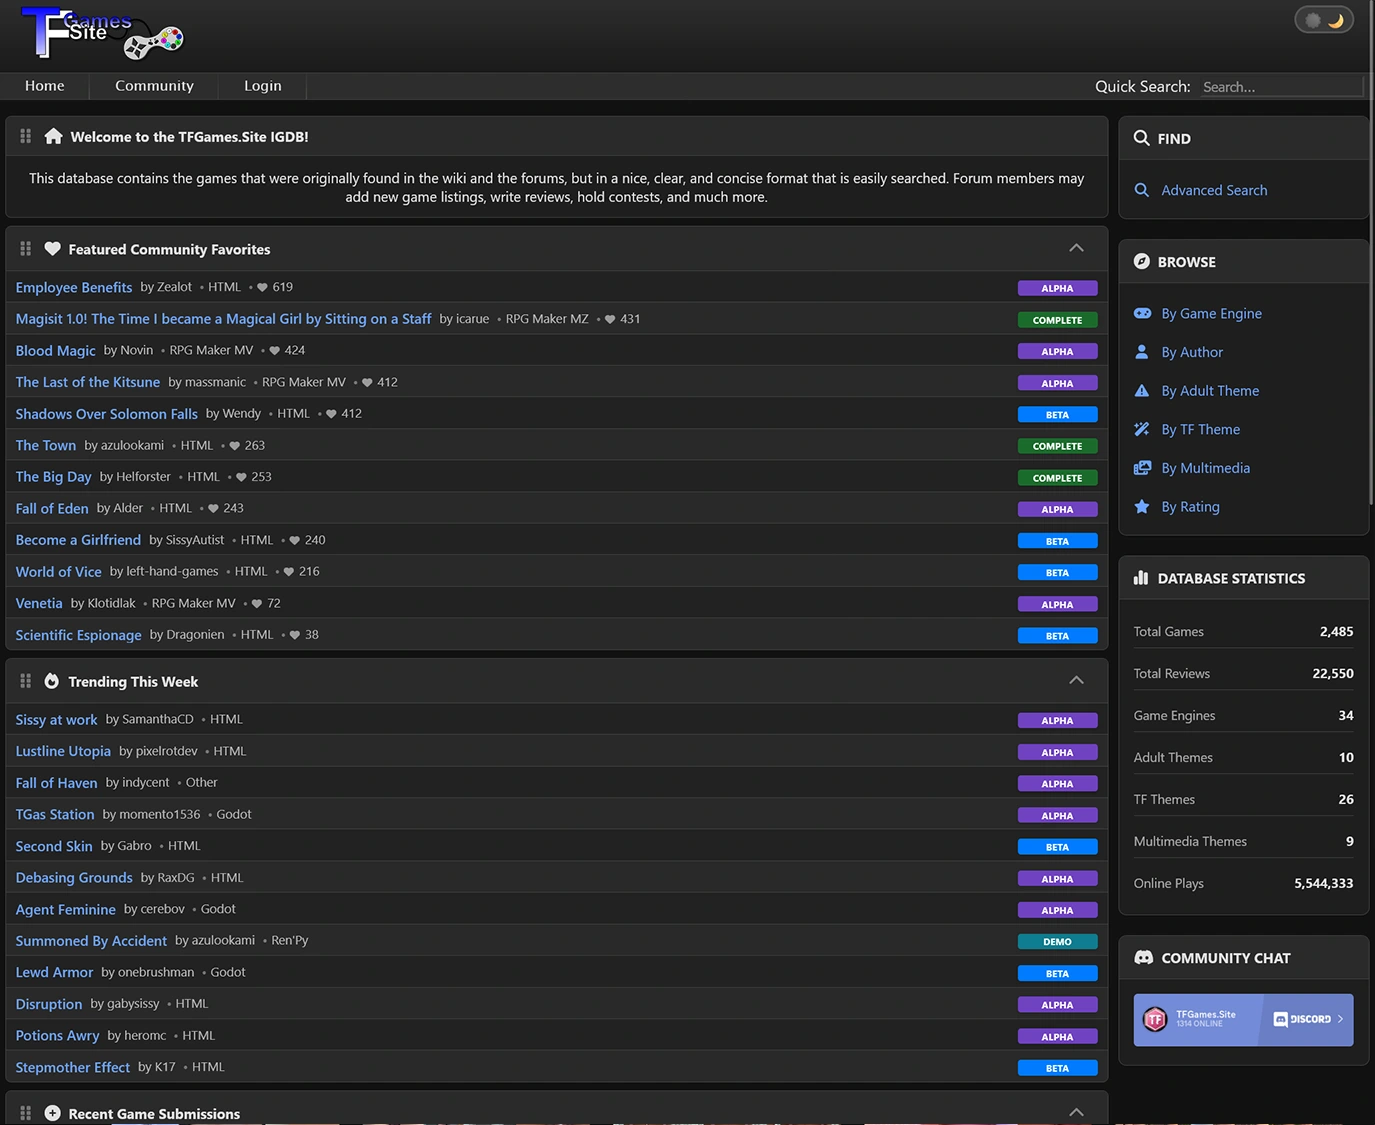Open the Login menu item
The height and width of the screenshot is (1125, 1375).
pos(263,86)
